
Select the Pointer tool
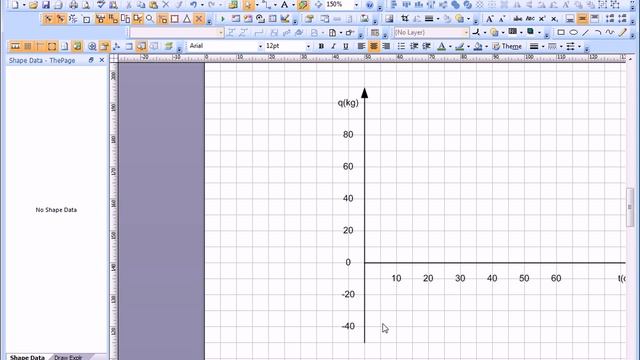(248, 5)
